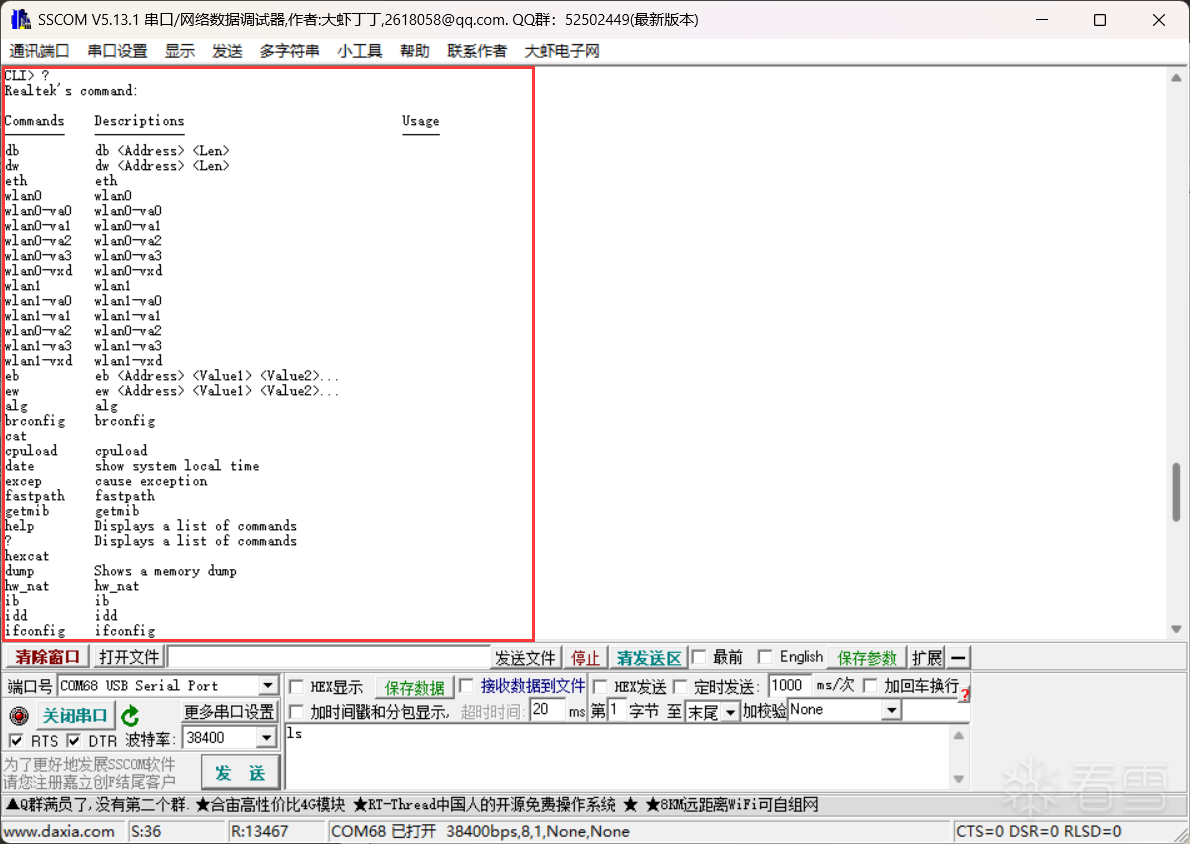Click the 停止 button
The width and height of the screenshot is (1190, 844).
pyautogui.click(x=585, y=657)
